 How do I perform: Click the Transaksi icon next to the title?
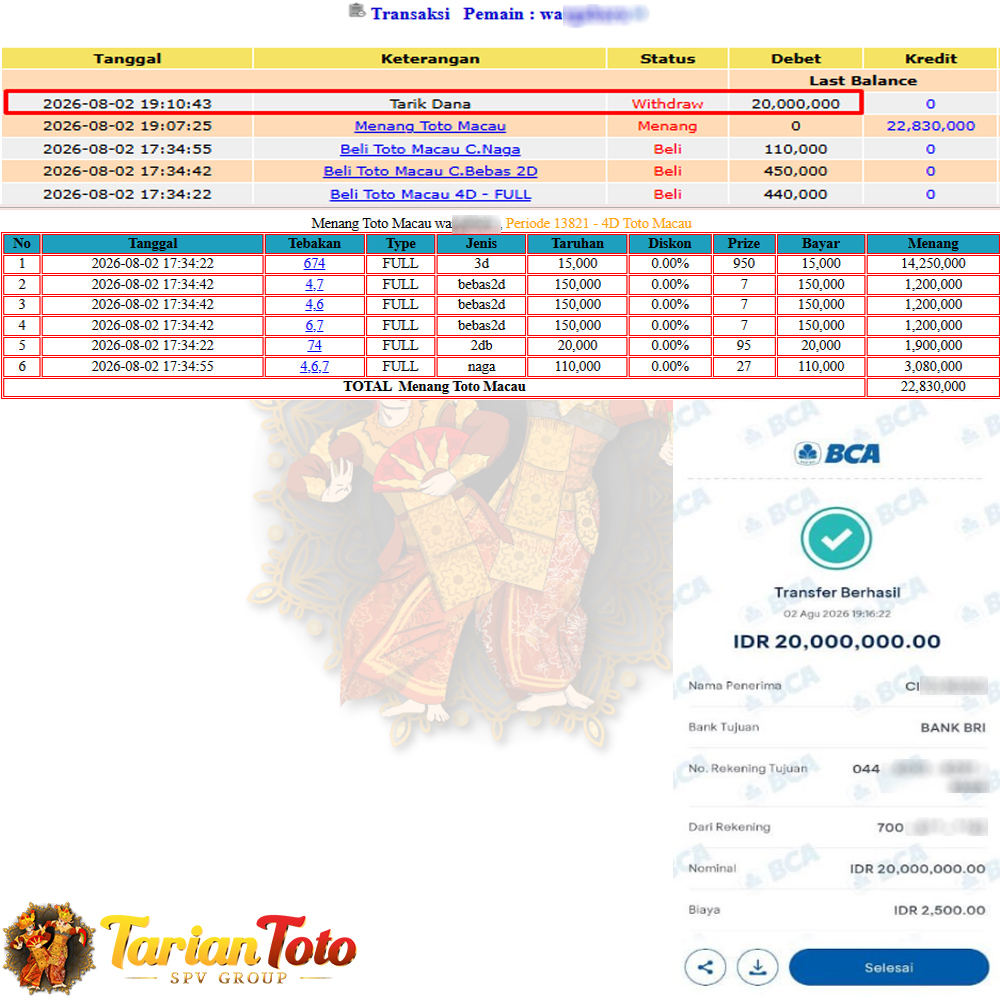click(x=357, y=11)
